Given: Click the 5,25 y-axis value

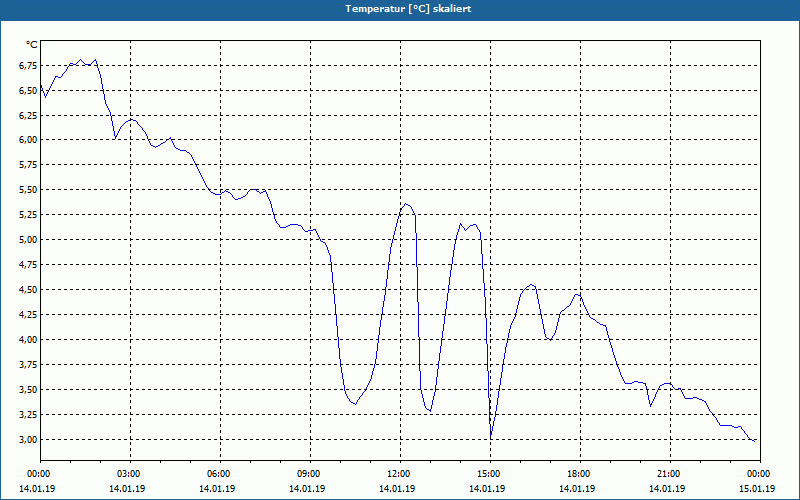Looking at the screenshot, I should [x=28, y=215].
